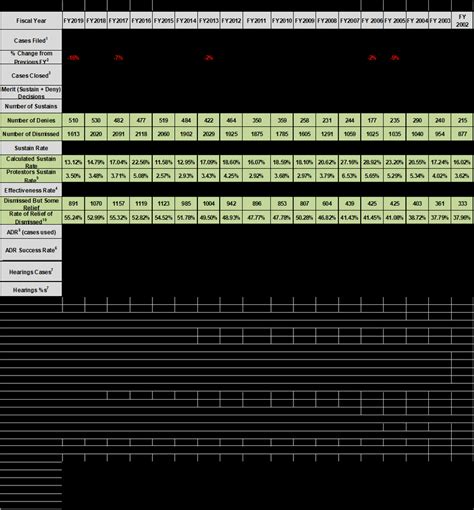Select FY2012 Protestors Sustain Rate 4.25%
The height and width of the screenshot is (510, 474).
coord(231,176)
